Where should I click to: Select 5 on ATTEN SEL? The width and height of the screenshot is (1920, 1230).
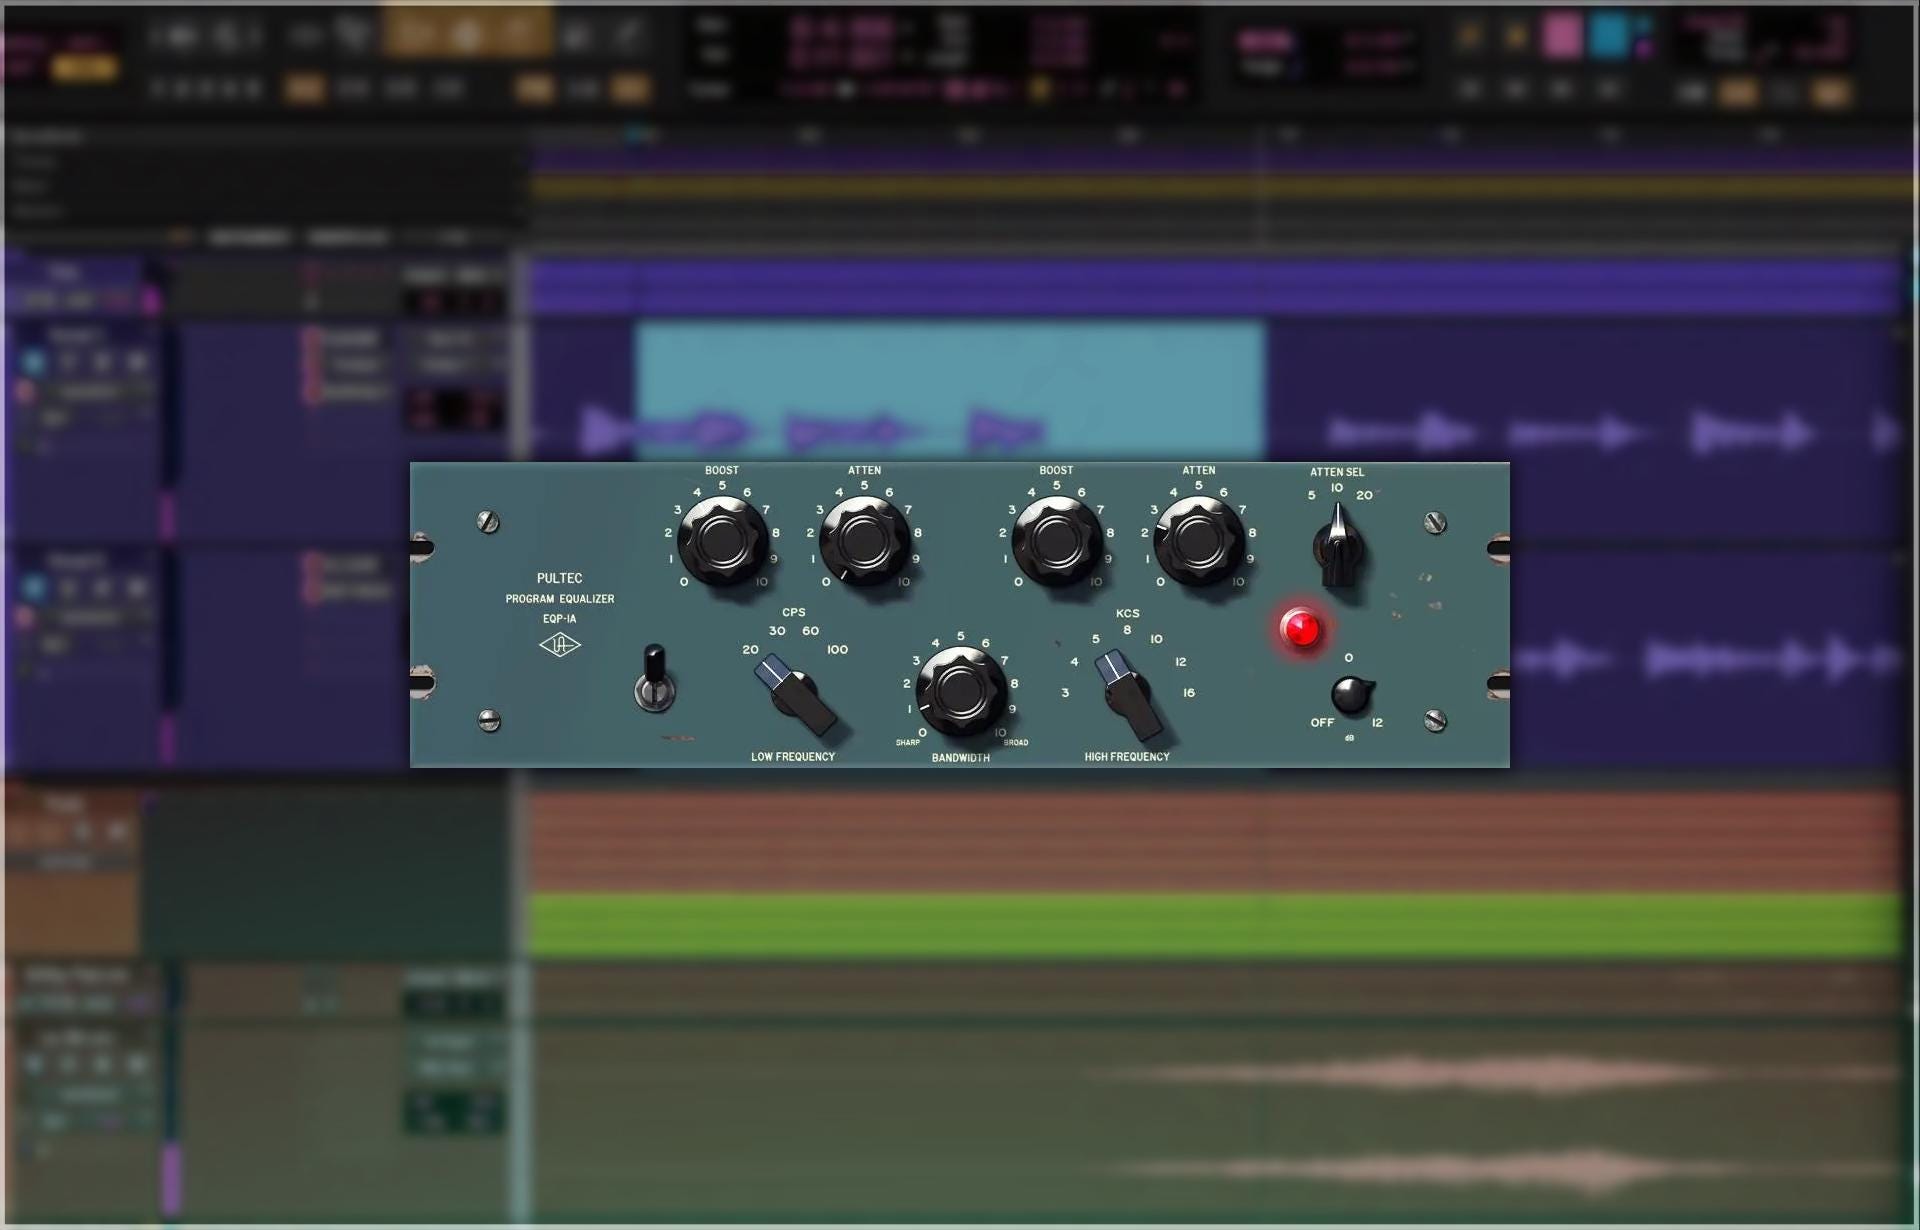[1311, 495]
